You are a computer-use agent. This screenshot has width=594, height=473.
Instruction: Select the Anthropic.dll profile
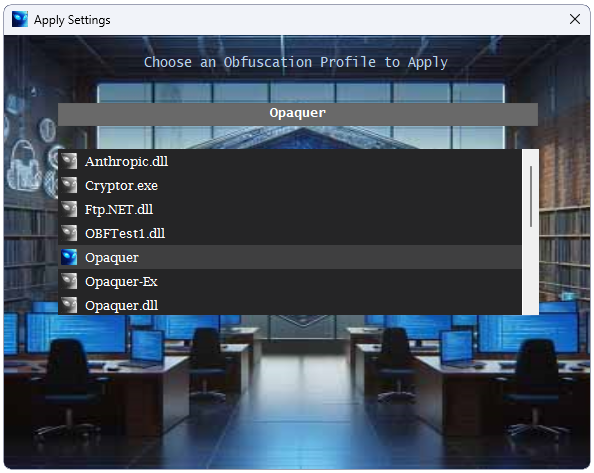290,161
